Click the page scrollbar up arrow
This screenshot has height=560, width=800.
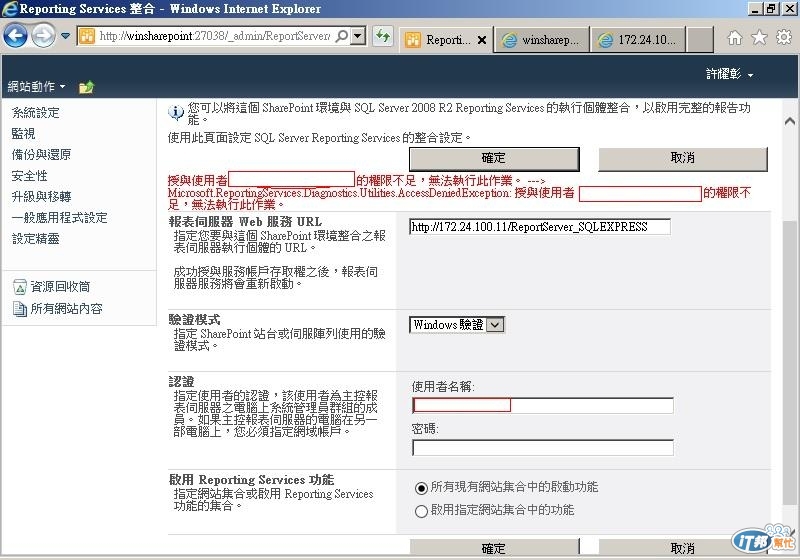point(790,121)
